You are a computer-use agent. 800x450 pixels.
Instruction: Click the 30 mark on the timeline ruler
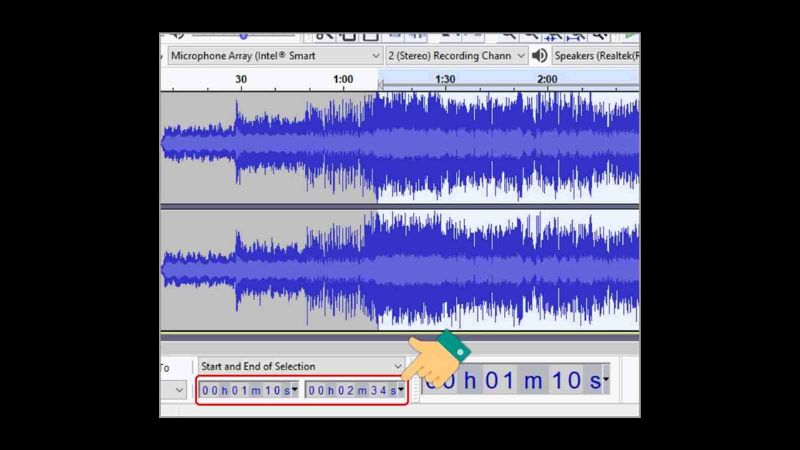[241, 80]
